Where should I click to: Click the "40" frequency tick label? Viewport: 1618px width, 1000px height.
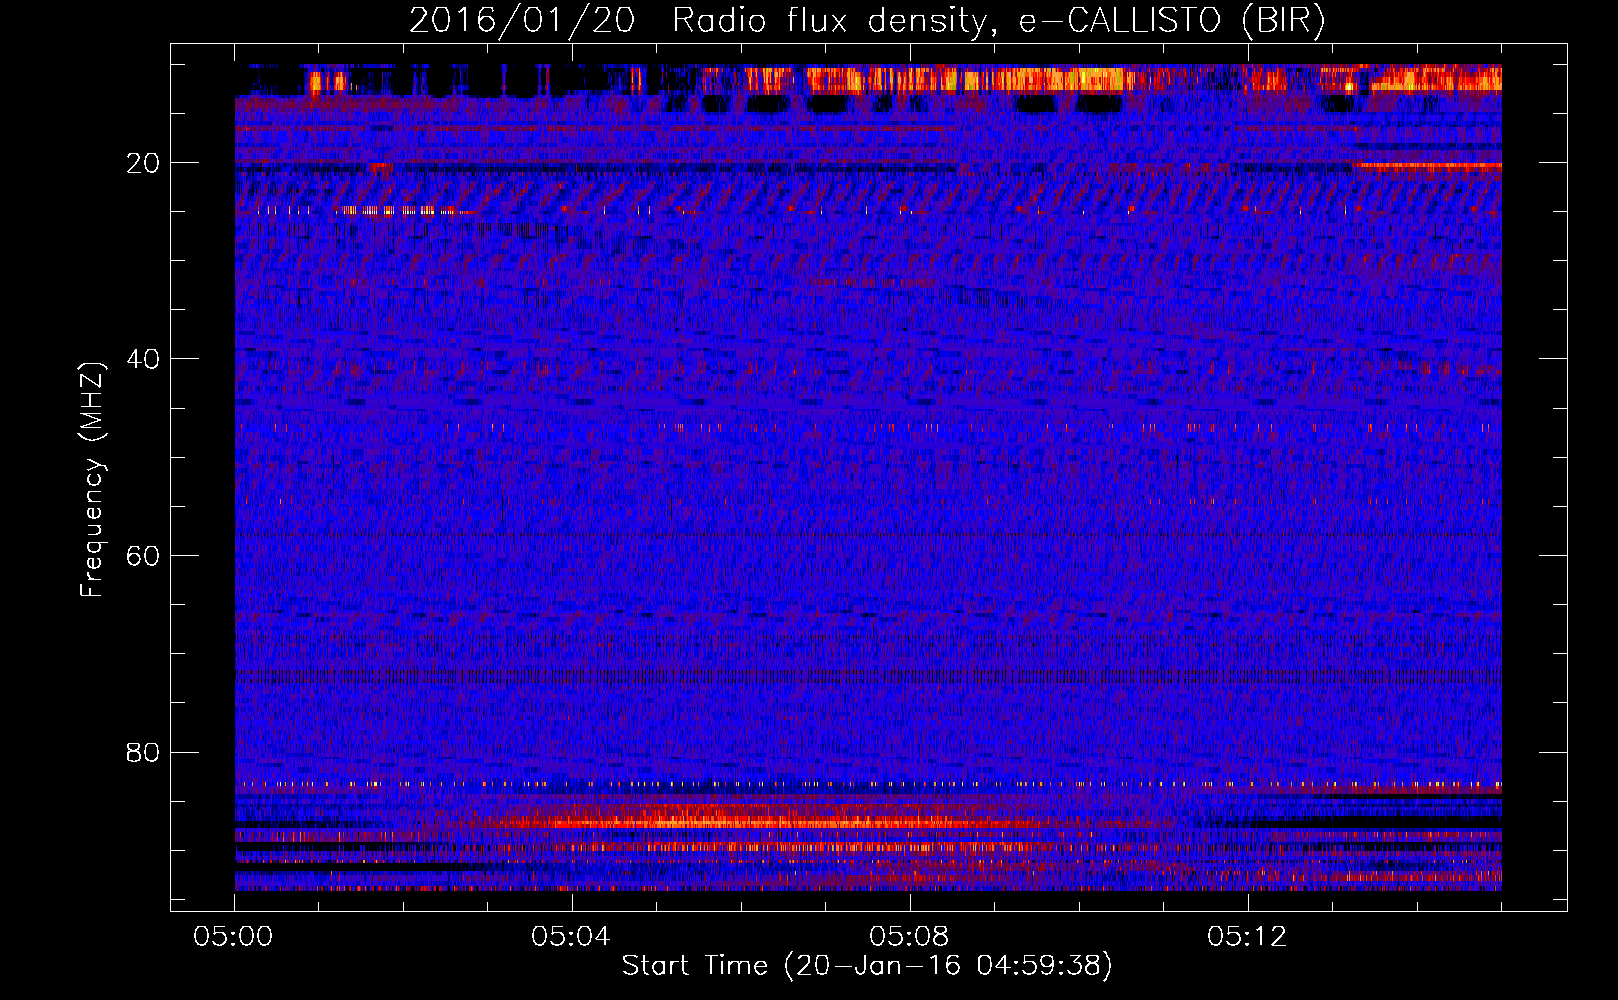(x=144, y=359)
